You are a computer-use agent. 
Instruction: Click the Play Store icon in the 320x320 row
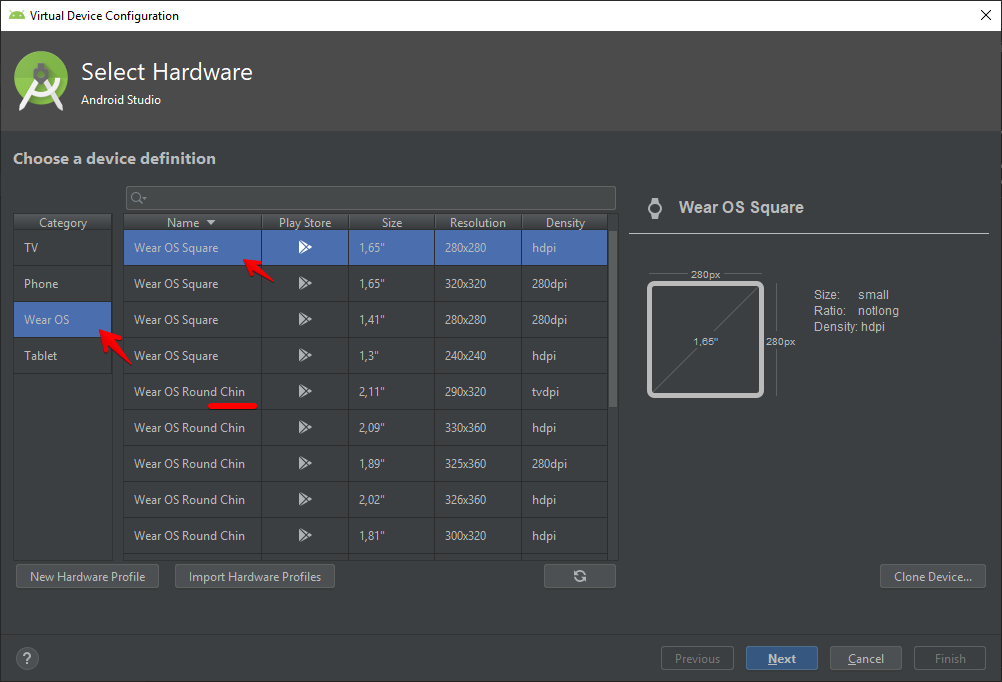(305, 284)
